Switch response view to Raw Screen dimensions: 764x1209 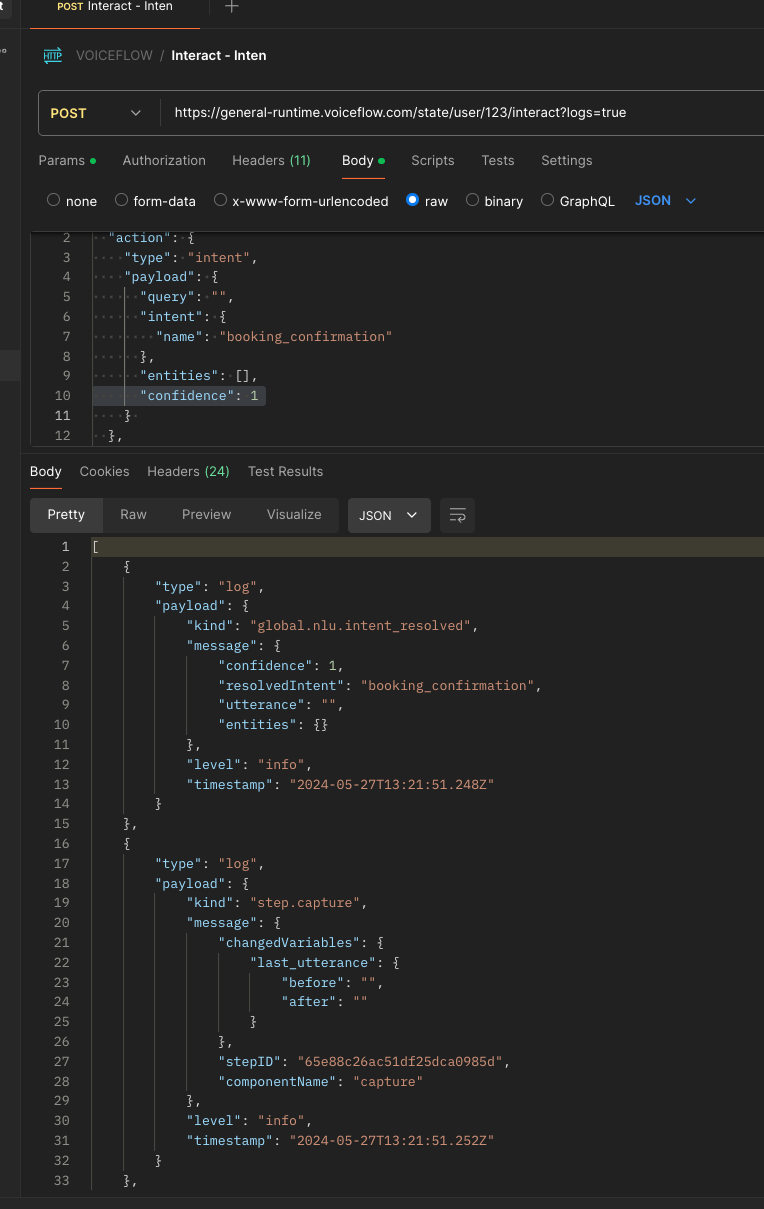point(133,515)
